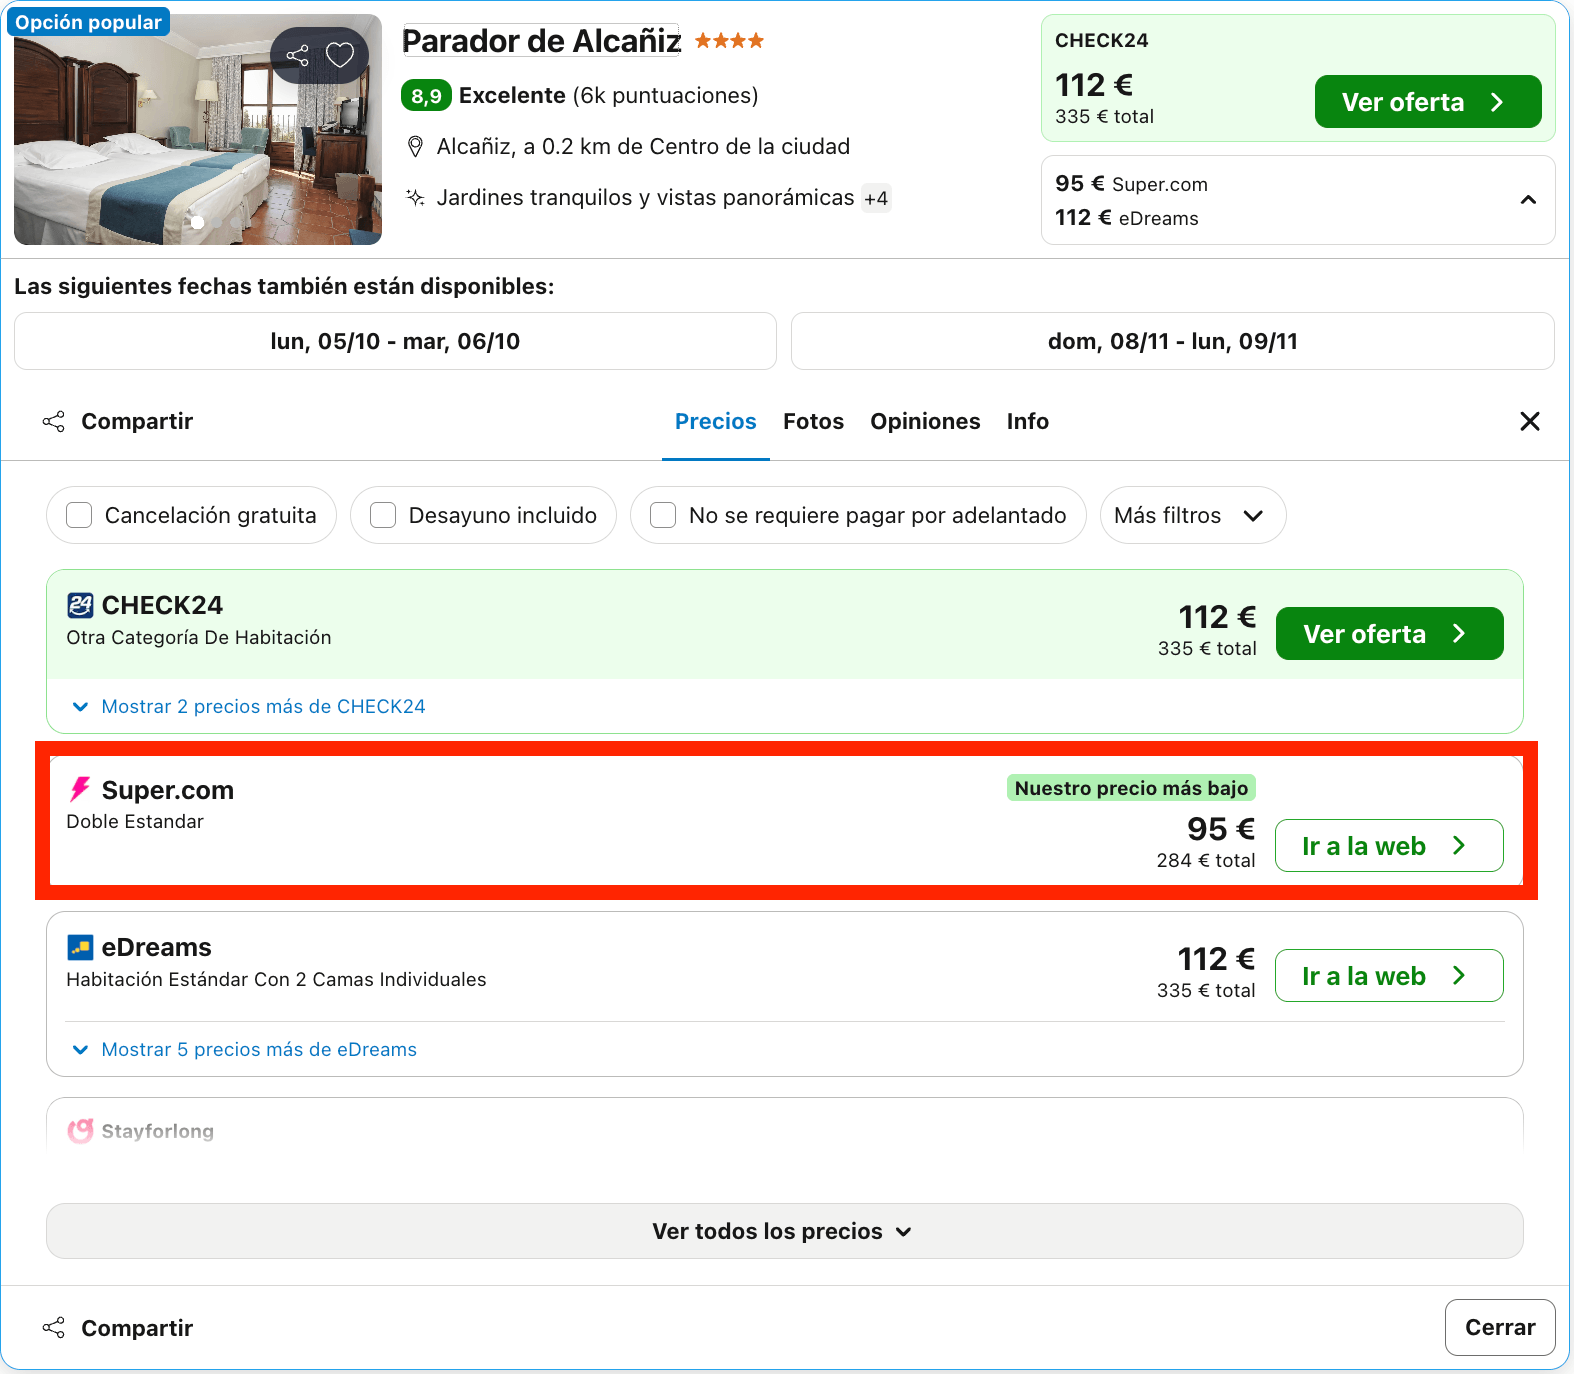This screenshot has width=1574, height=1374.
Task: Click the 95 € Super.com summary line
Action: tap(1131, 184)
